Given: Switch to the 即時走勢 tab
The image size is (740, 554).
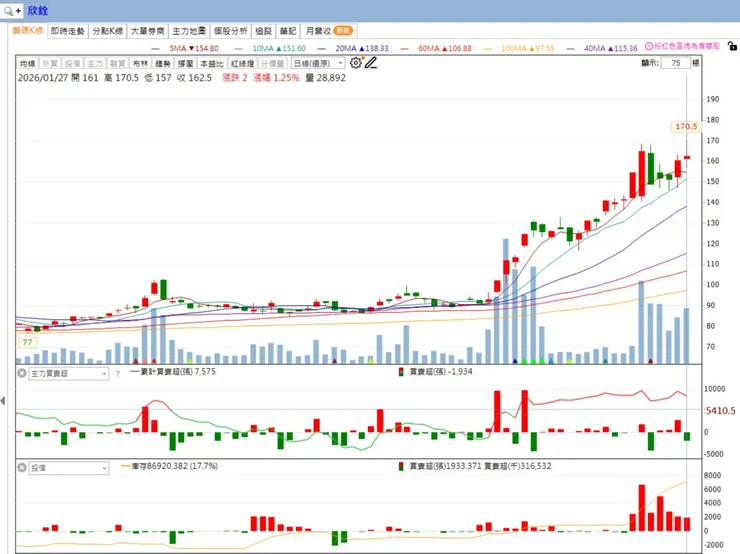Looking at the screenshot, I should point(67,31).
